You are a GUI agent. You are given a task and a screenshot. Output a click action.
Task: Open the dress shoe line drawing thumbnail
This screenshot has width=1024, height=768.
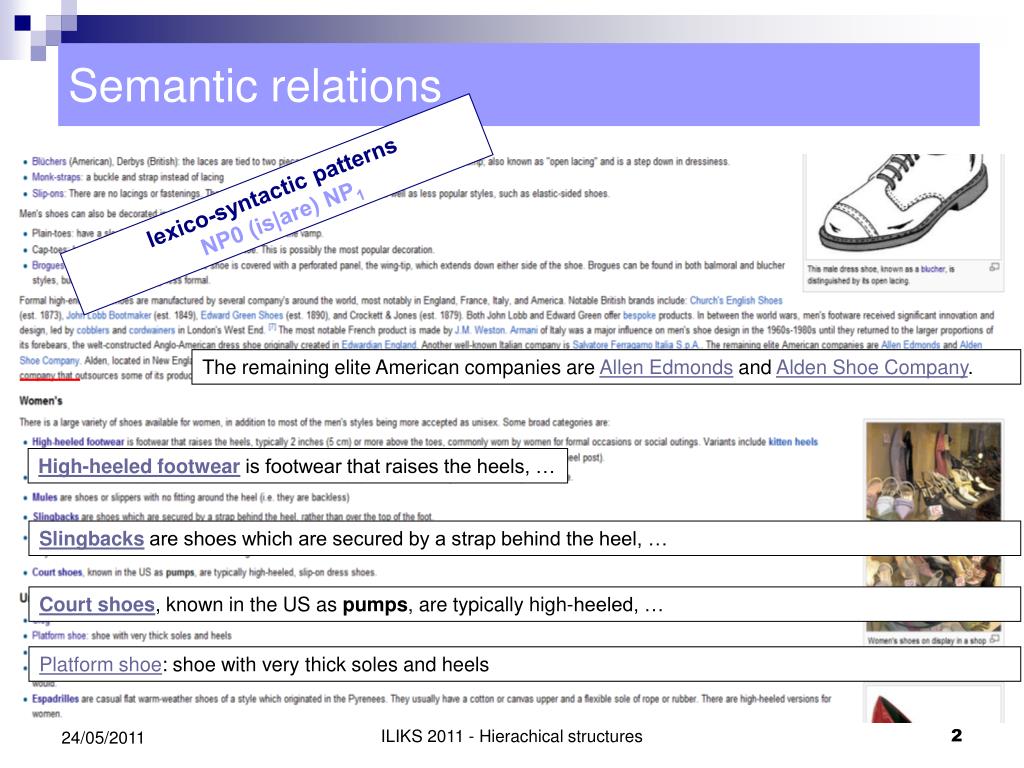(904, 206)
